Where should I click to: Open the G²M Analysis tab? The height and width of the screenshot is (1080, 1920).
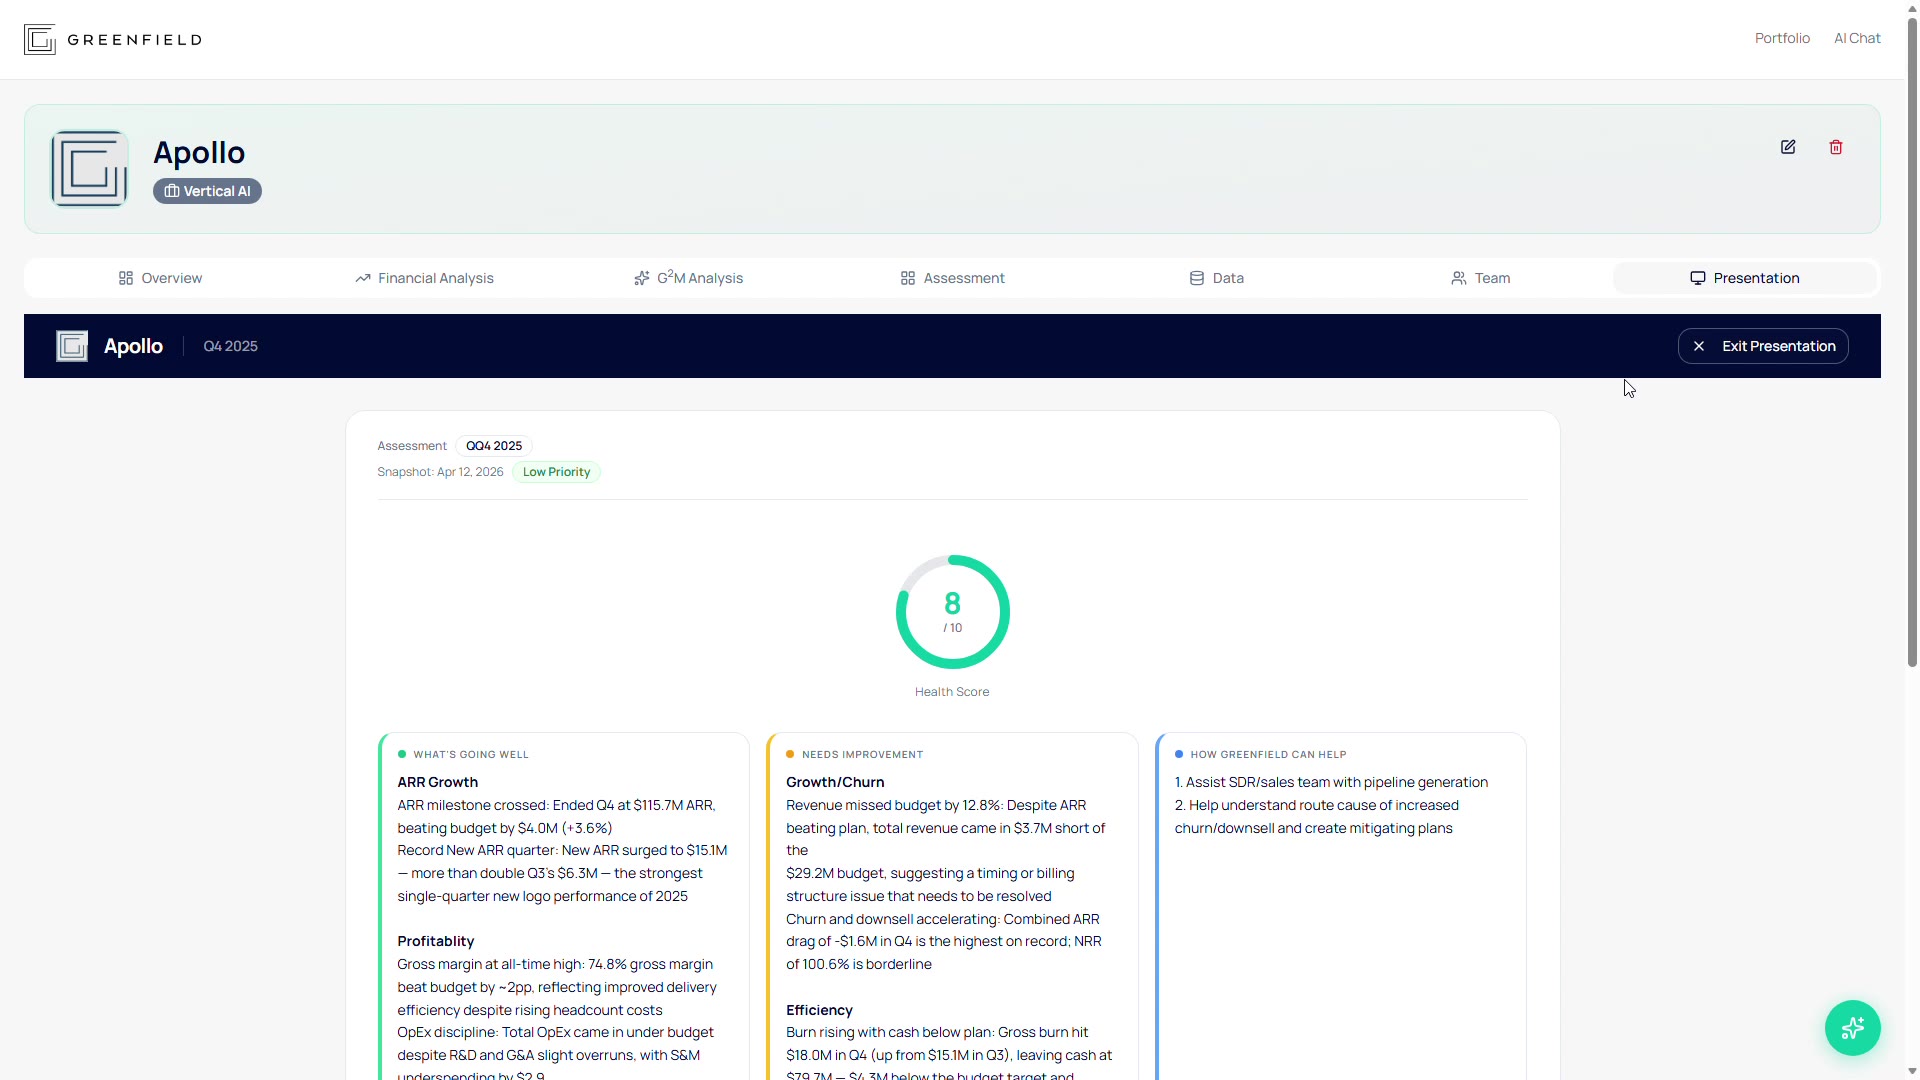pyautogui.click(x=688, y=278)
